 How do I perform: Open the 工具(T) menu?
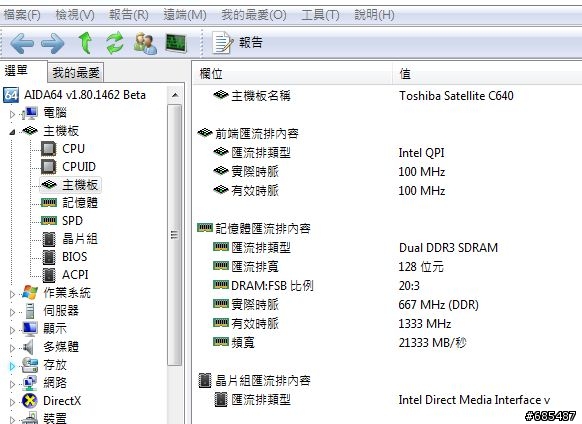320,15
